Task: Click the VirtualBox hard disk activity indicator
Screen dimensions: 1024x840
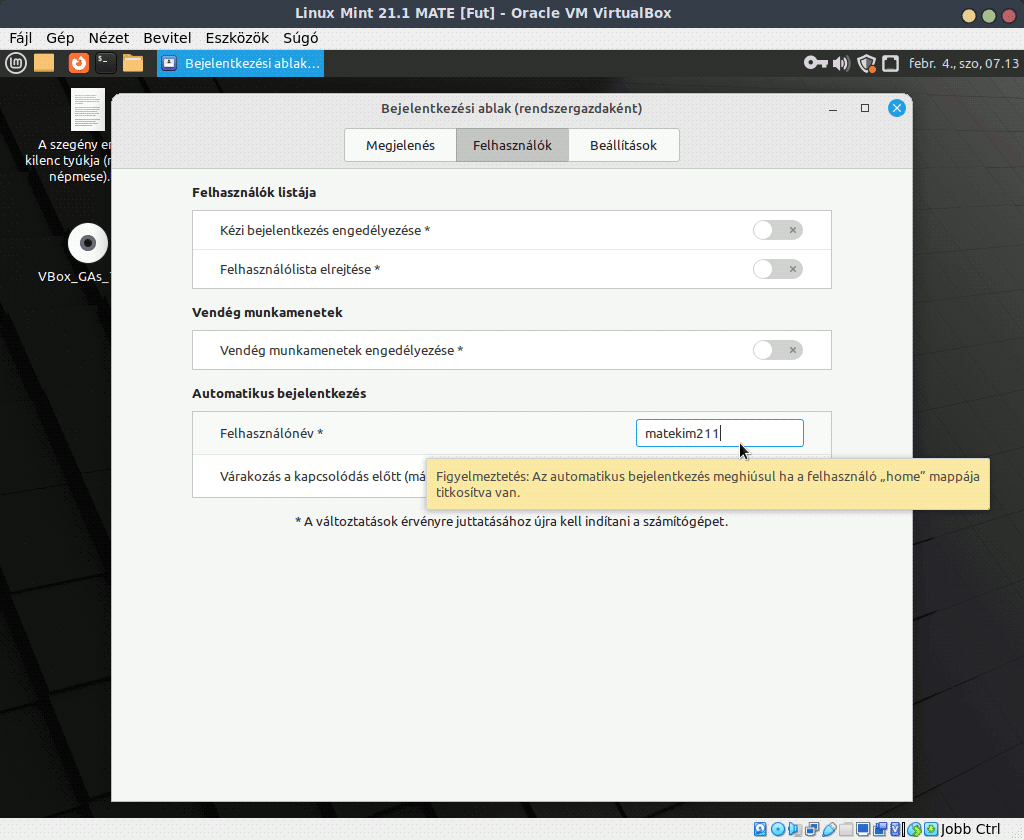Action: [760, 829]
